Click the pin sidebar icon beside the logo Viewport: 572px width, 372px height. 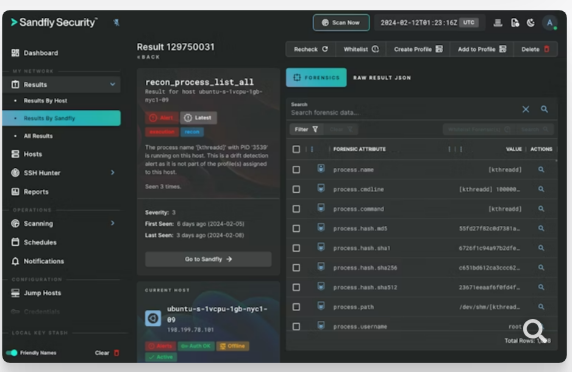coord(116,23)
